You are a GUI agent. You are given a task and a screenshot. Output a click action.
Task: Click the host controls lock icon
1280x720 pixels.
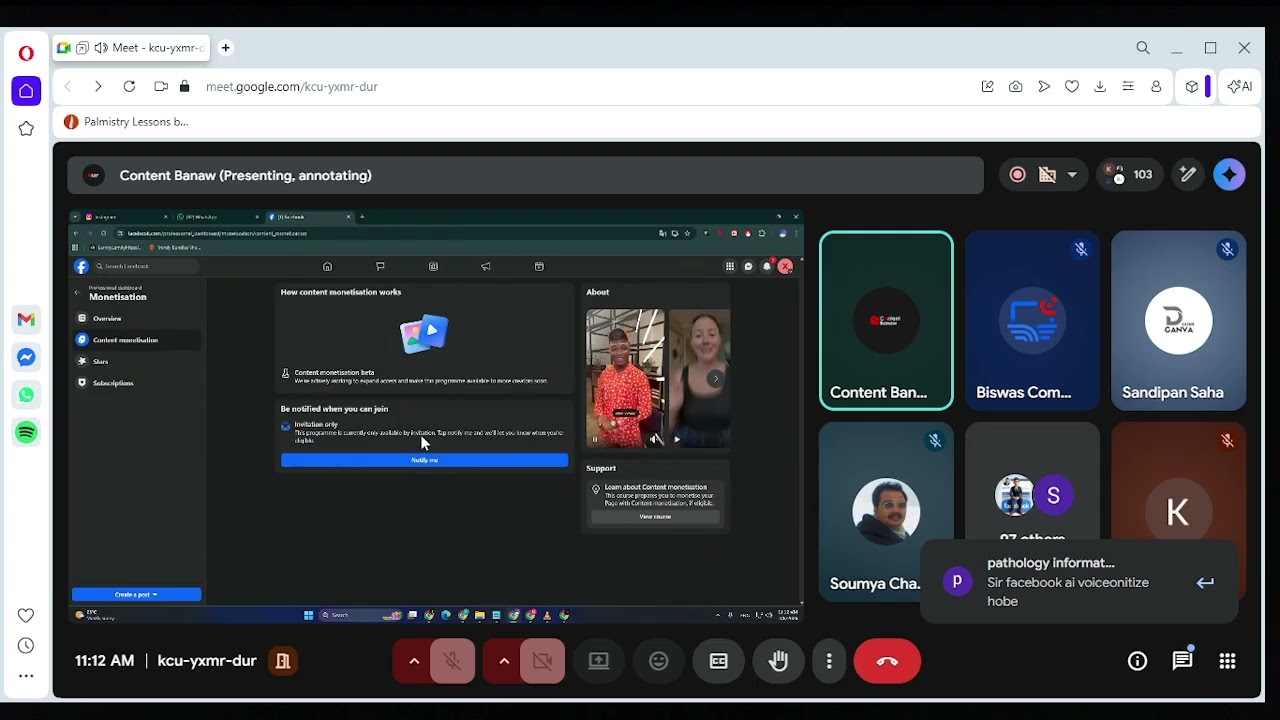coord(283,661)
